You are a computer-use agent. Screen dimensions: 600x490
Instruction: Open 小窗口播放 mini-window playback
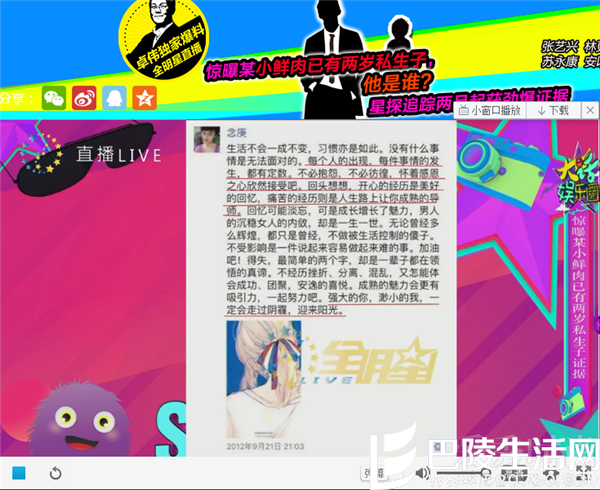pyautogui.click(x=490, y=111)
